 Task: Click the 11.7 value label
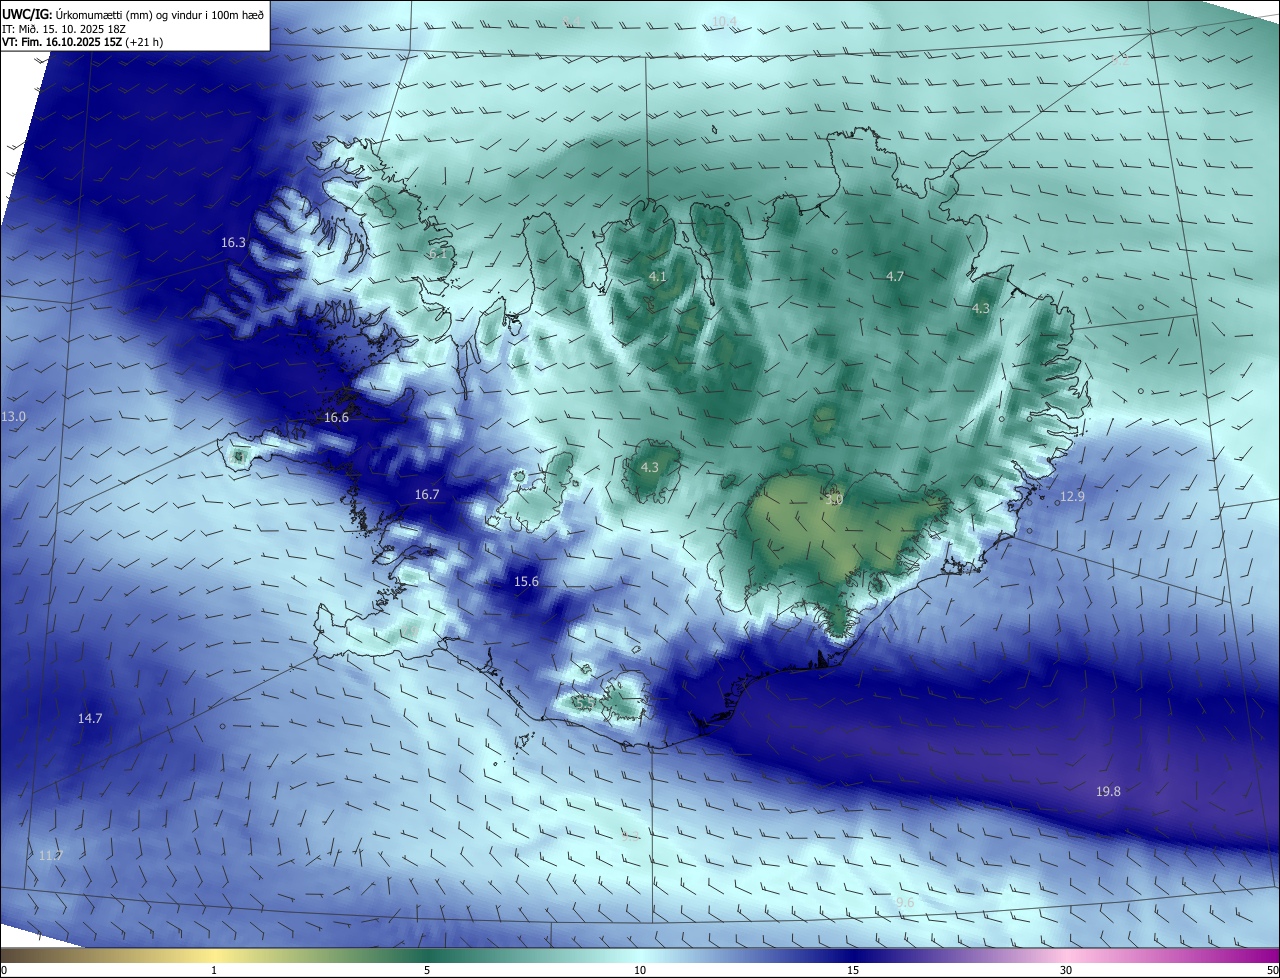pos(50,856)
